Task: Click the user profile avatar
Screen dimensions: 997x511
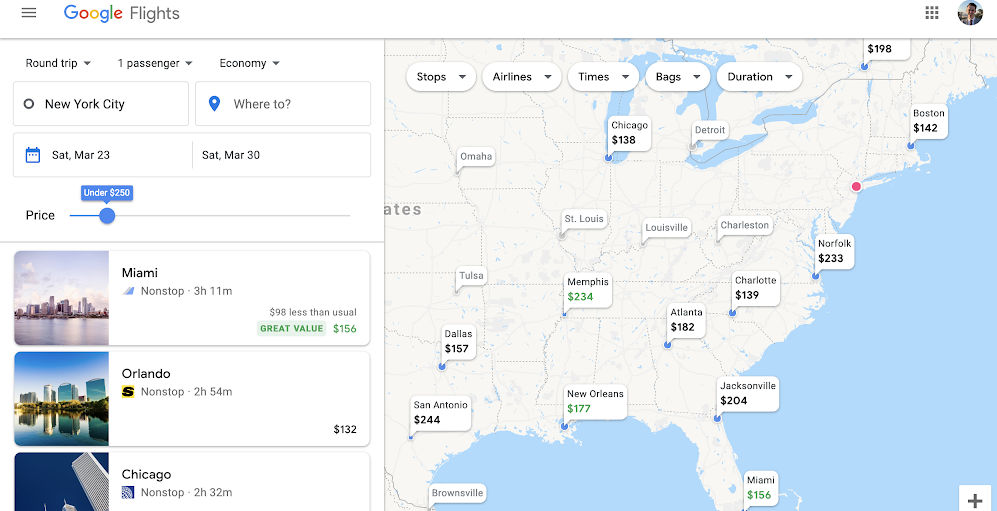Action: 970,13
